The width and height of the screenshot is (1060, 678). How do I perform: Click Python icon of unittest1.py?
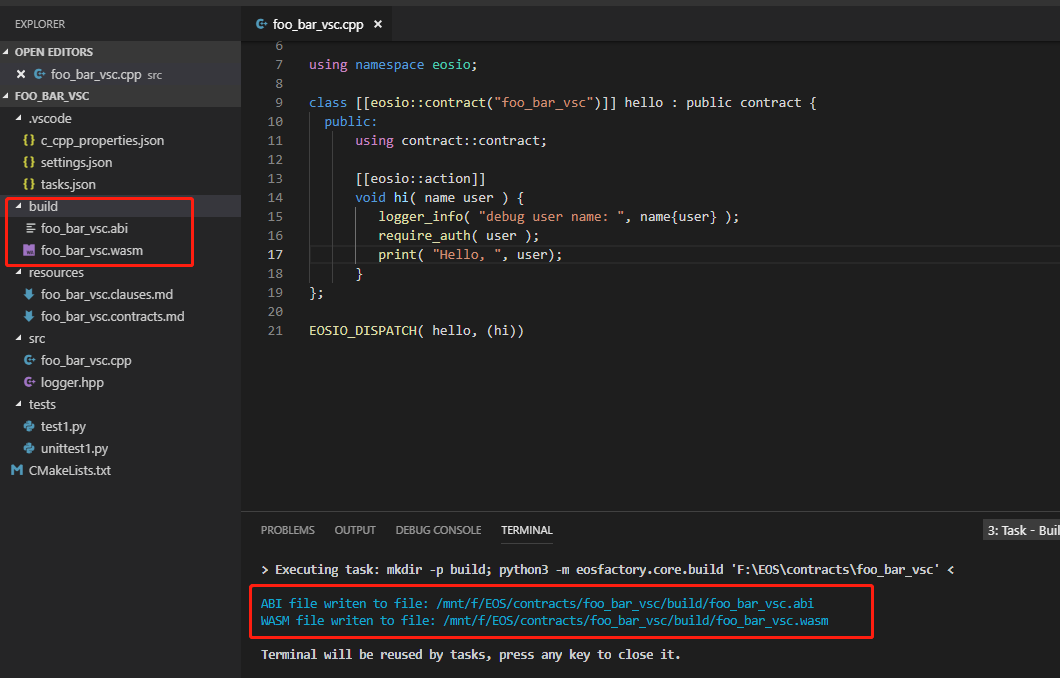pos(29,448)
